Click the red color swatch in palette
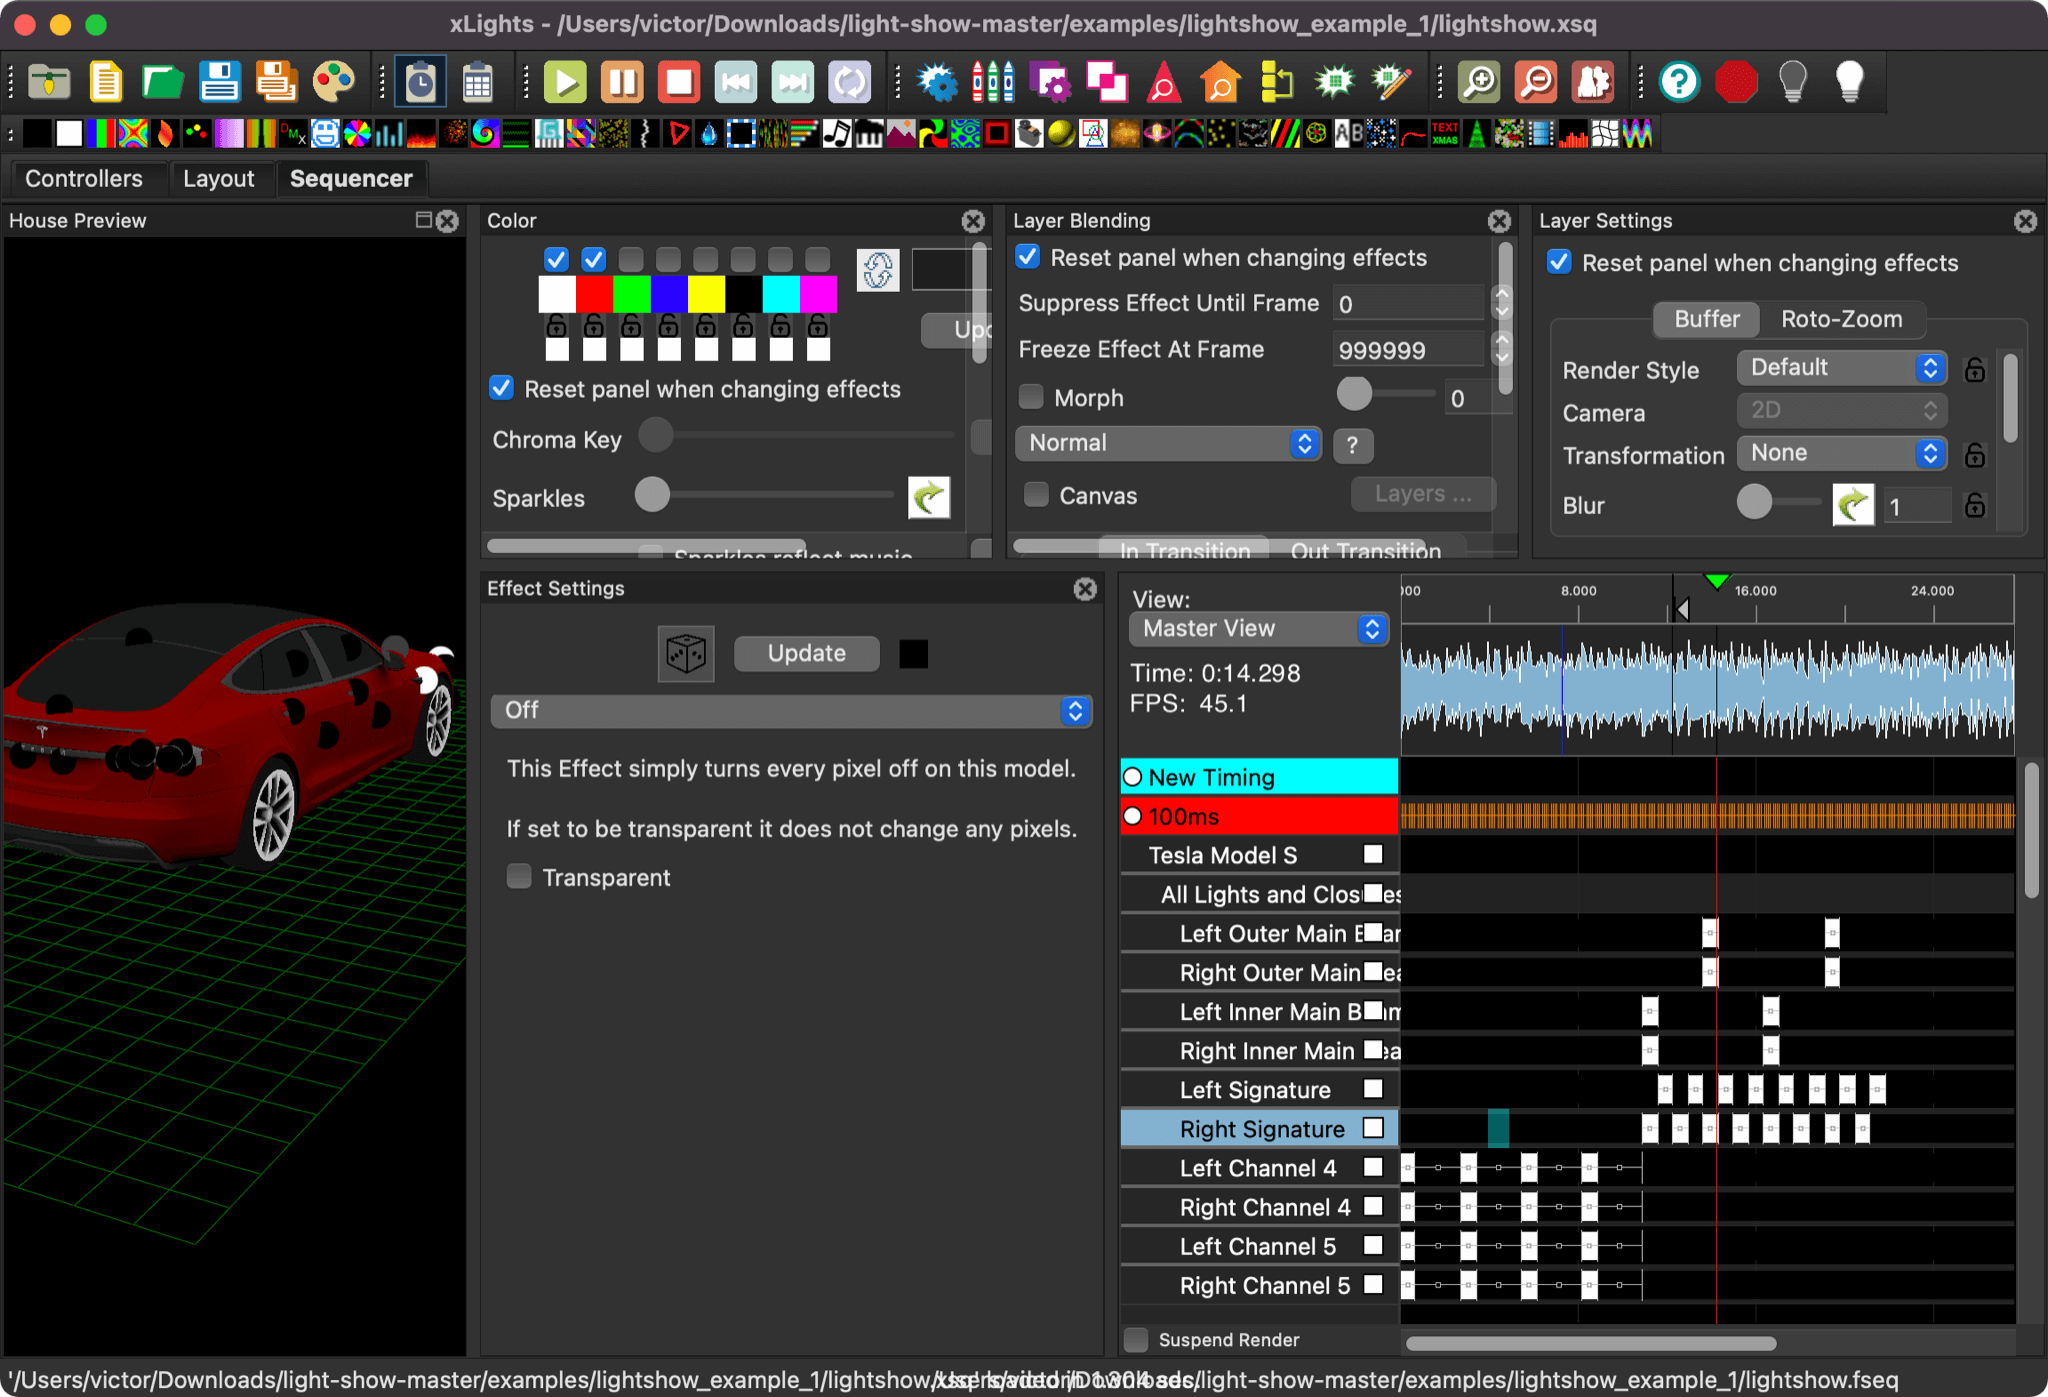 click(x=594, y=295)
